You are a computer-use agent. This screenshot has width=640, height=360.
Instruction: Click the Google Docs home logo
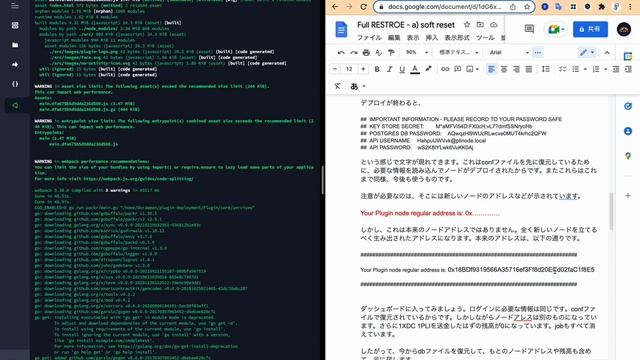point(341,29)
